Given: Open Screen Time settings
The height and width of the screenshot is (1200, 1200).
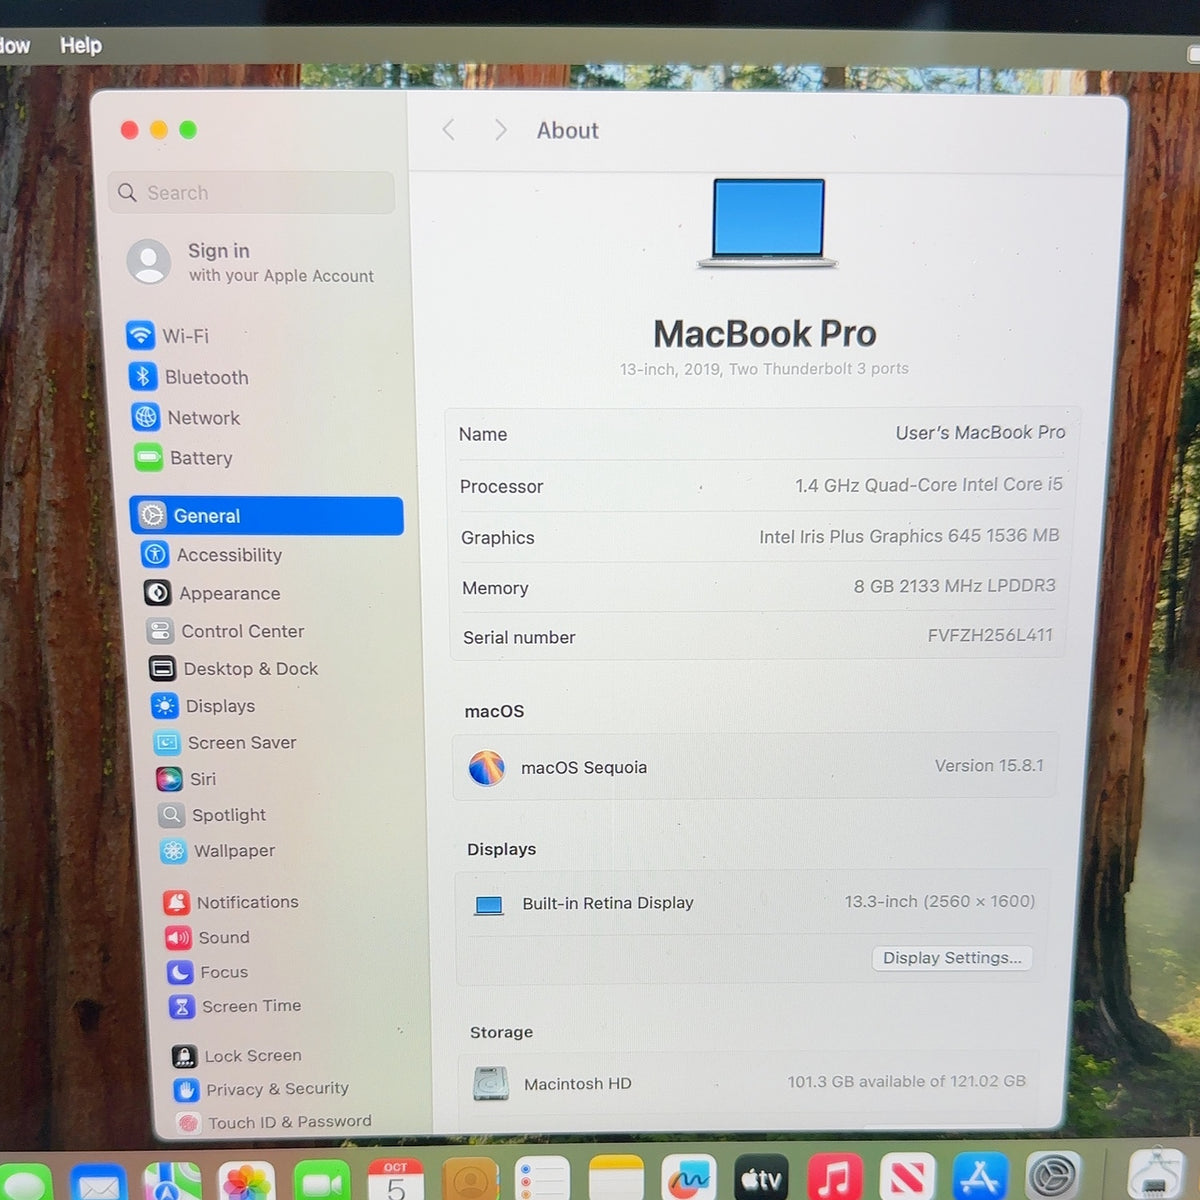Looking at the screenshot, I should [235, 1006].
